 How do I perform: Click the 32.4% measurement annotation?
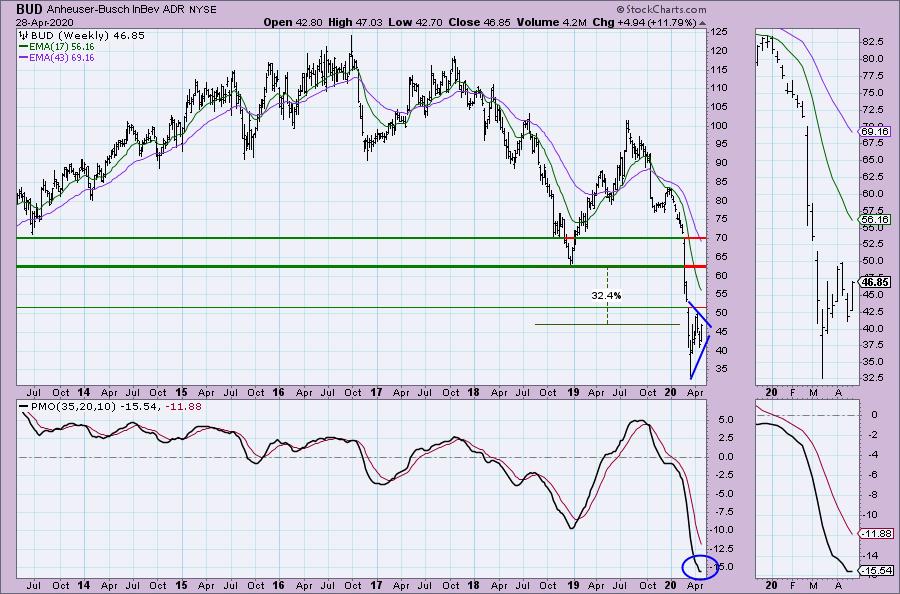pos(606,296)
